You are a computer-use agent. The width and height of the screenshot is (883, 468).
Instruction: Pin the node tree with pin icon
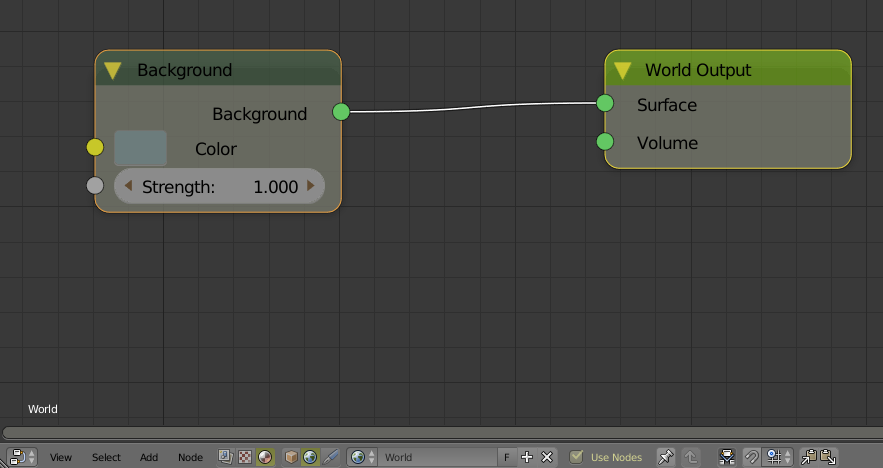(x=666, y=457)
